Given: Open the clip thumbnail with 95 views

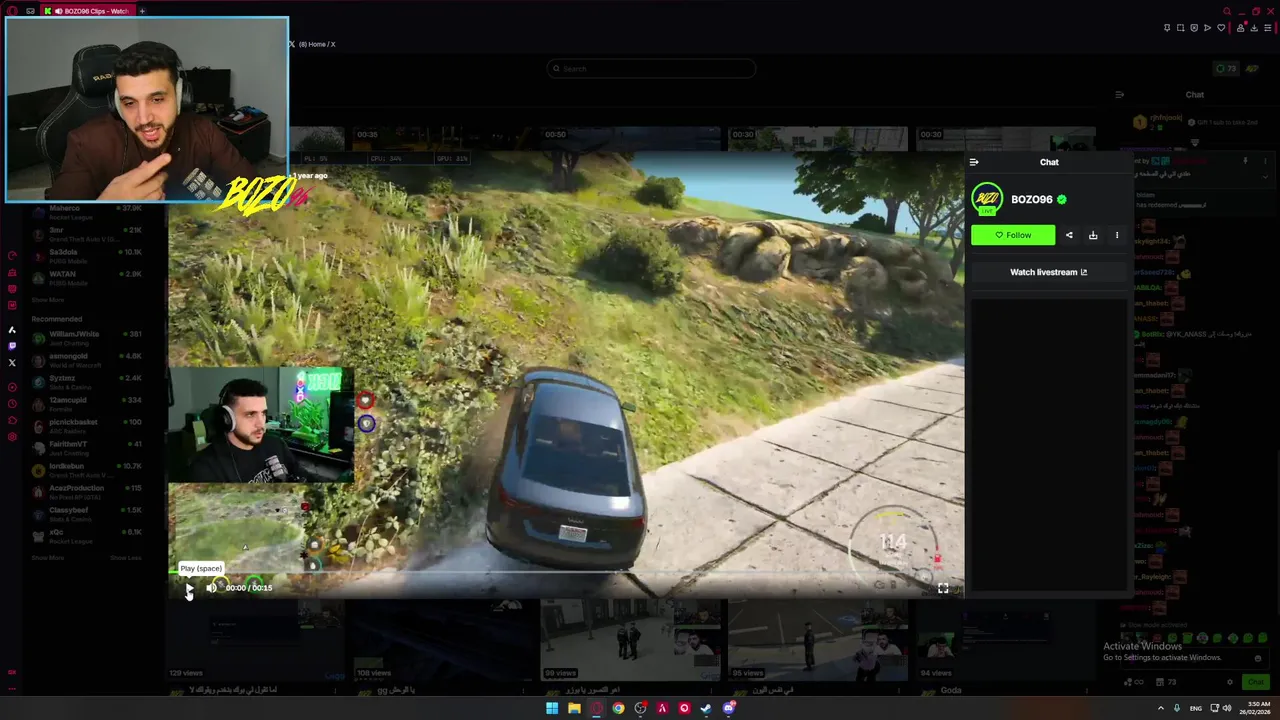Looking at the screenshot, I should click(818, 640).
